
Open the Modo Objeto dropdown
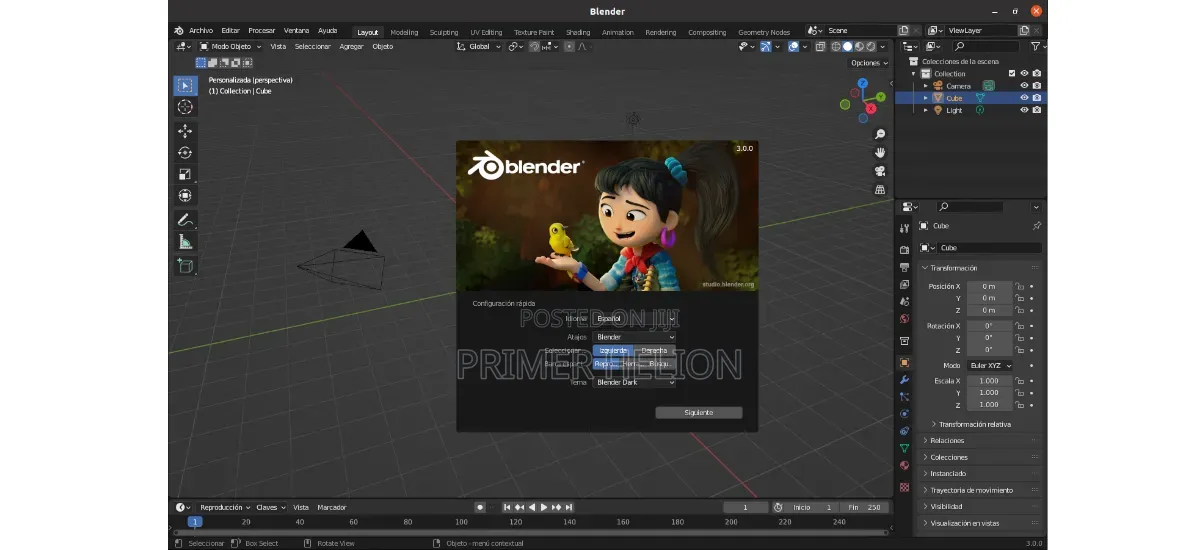[x=230, y=46]
